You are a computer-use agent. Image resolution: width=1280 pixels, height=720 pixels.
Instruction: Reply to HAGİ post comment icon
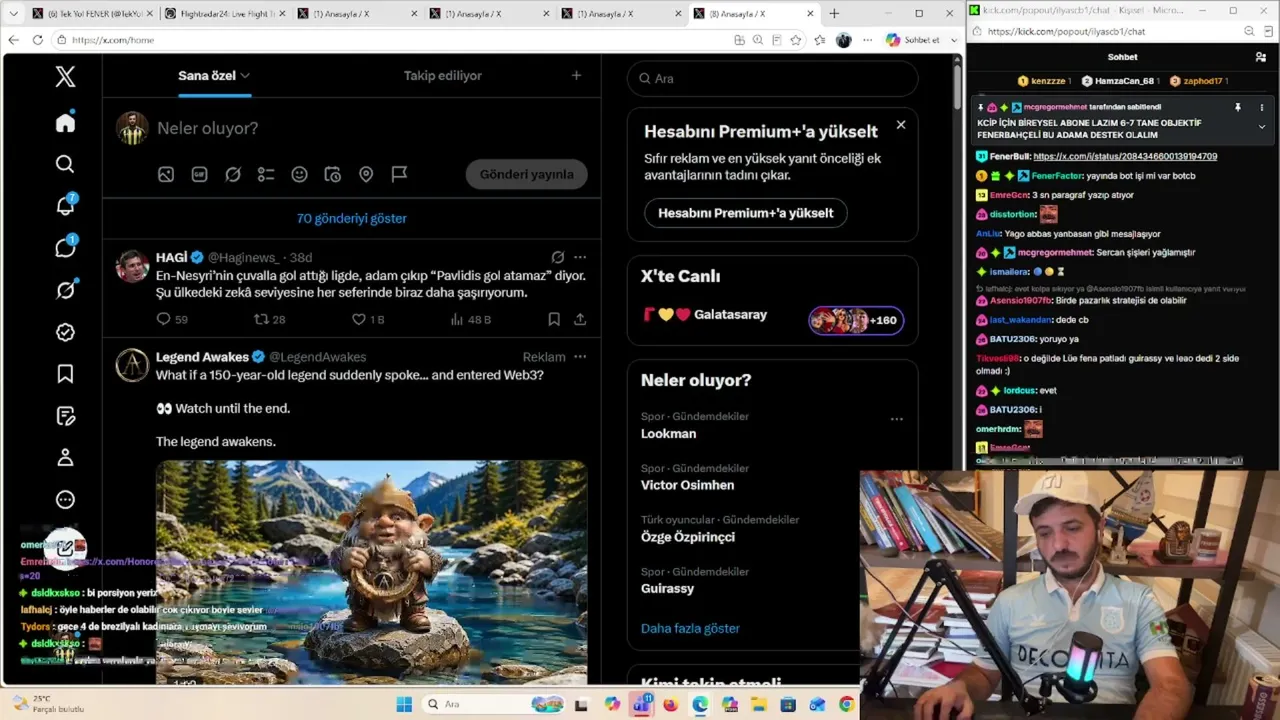pos(164,319)
